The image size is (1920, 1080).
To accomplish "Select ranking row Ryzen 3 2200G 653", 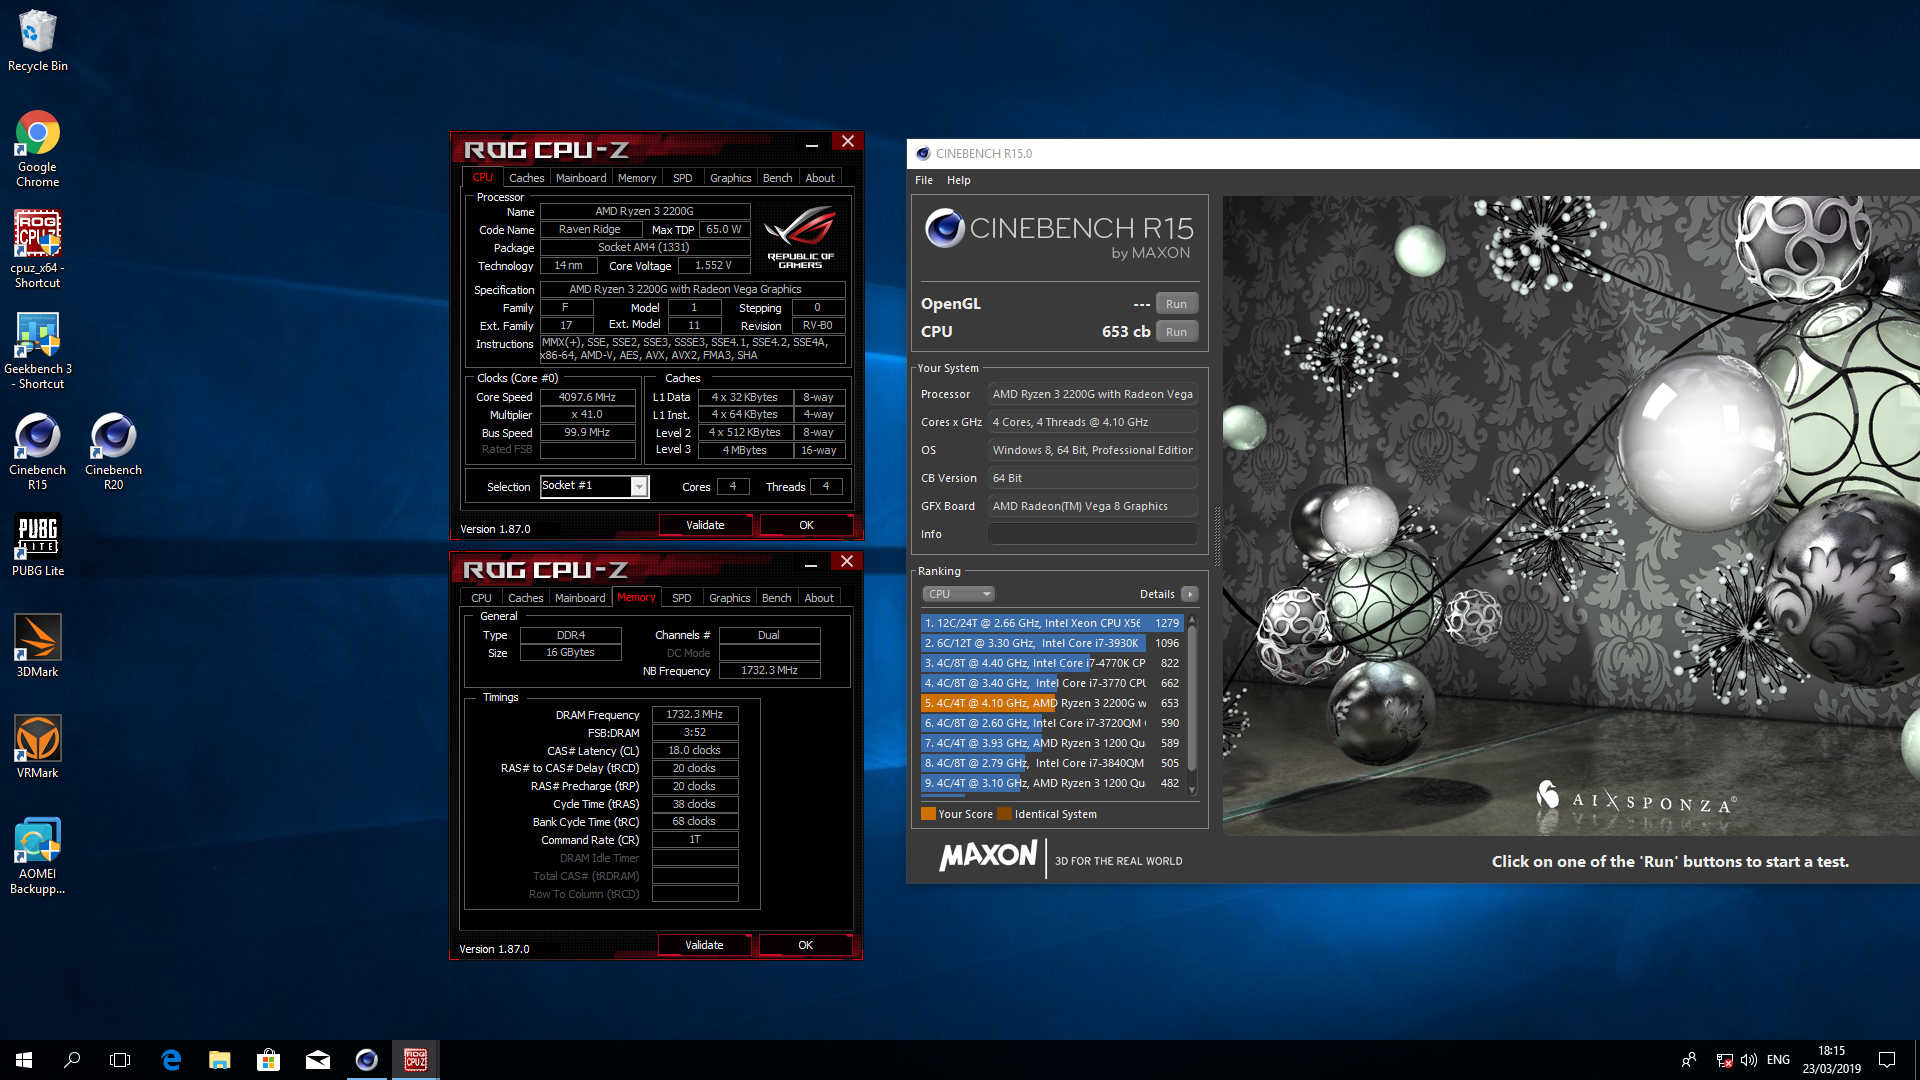I will [1052, 703].
